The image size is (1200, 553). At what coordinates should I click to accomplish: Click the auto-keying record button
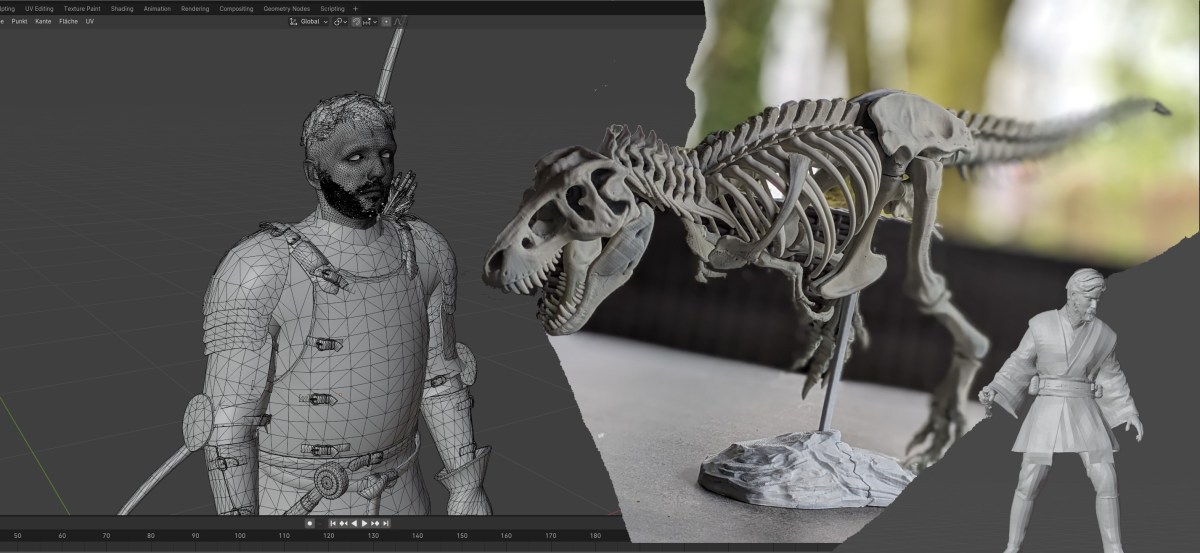310,523
